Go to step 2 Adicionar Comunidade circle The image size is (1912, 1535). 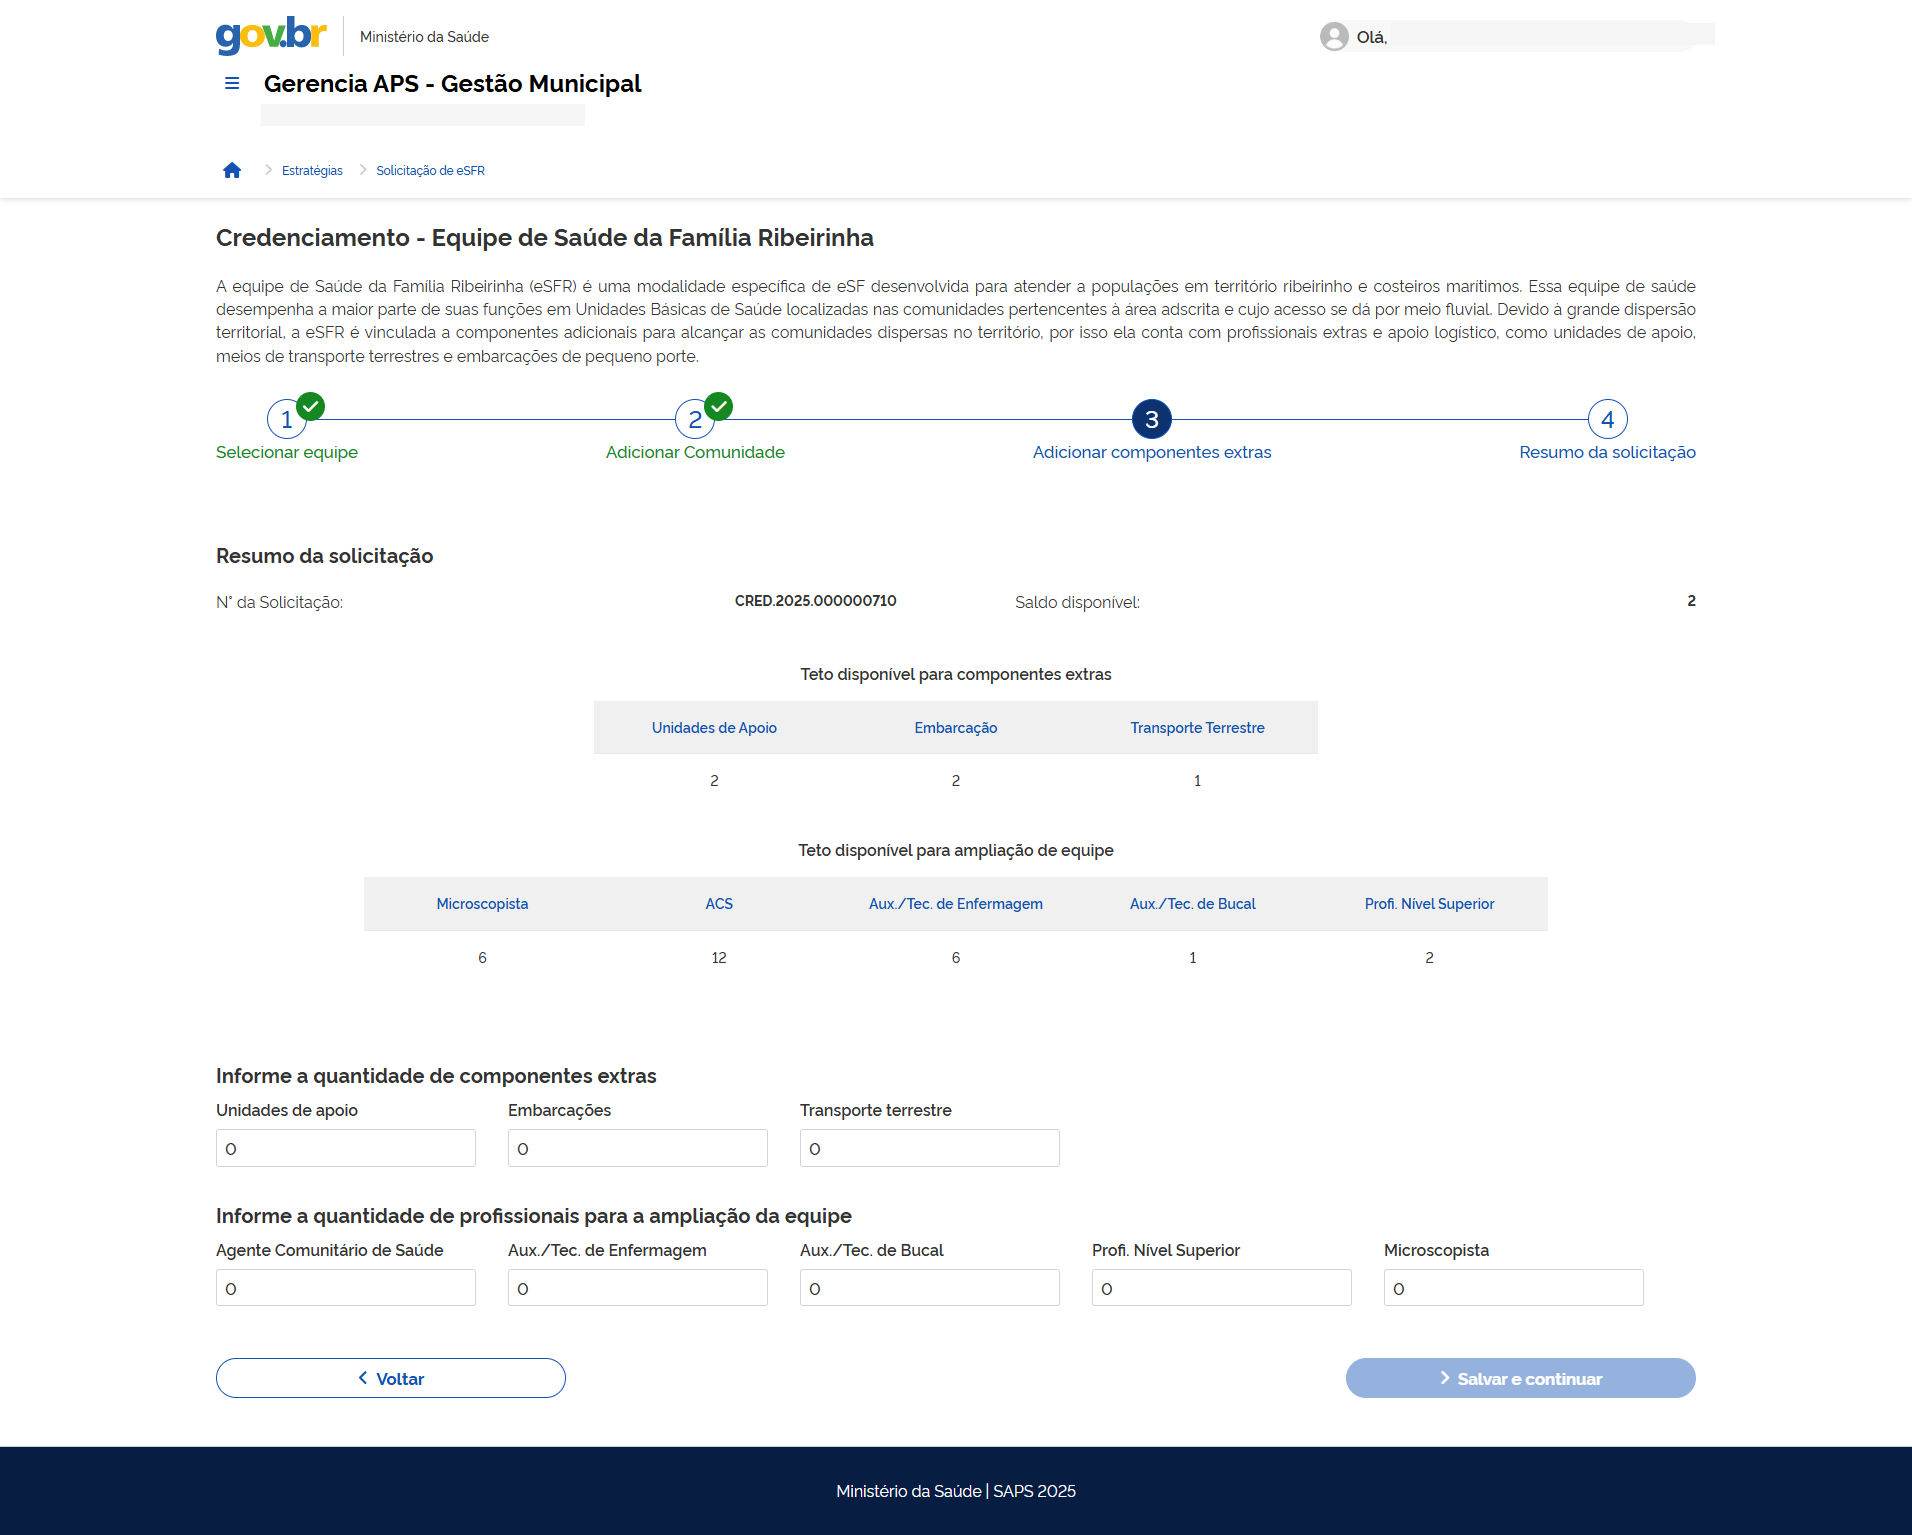[x=695, y=420]
